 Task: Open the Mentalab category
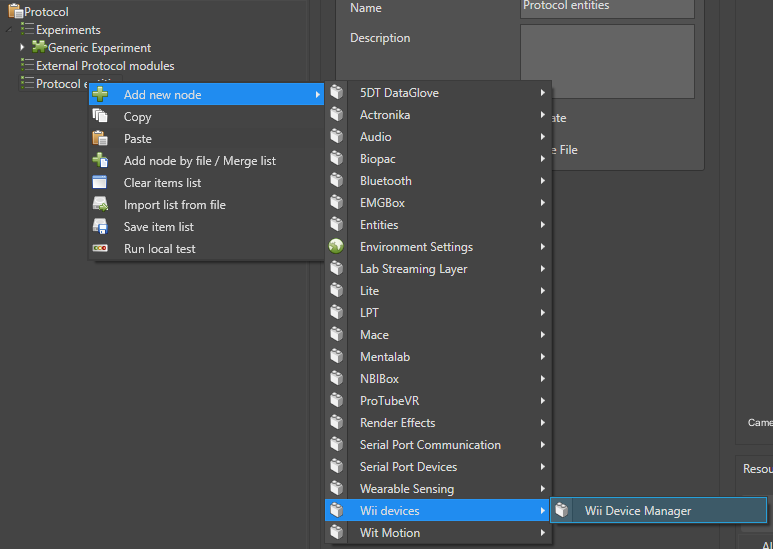click(438, 356)
